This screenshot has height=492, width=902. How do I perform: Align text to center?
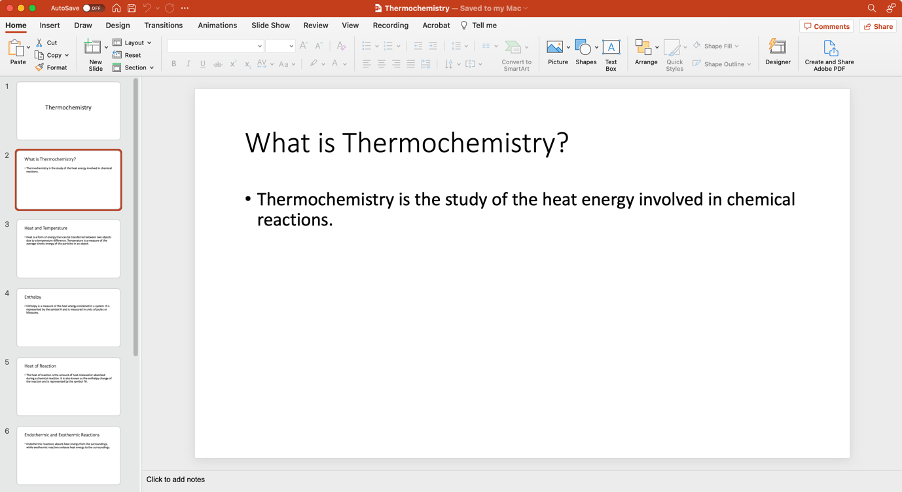[x=381, y=64]
